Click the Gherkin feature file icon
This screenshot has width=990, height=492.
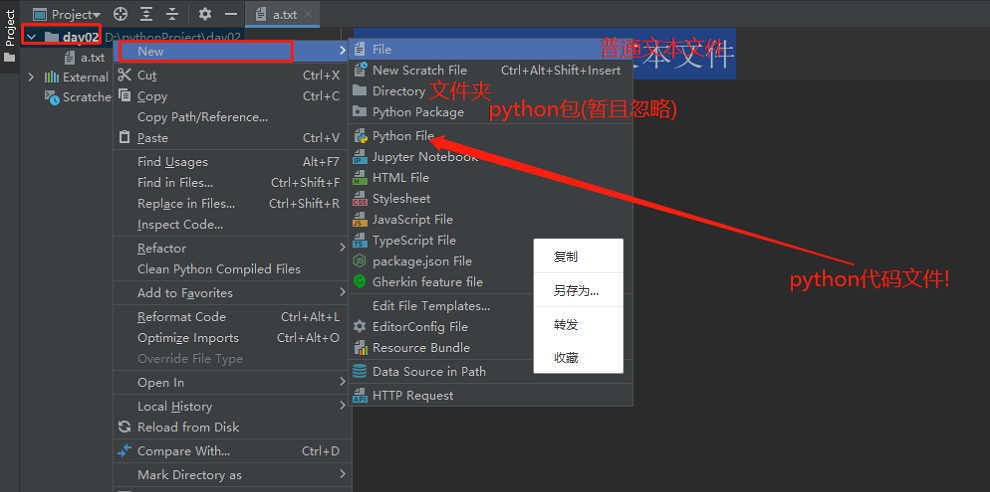359,282
